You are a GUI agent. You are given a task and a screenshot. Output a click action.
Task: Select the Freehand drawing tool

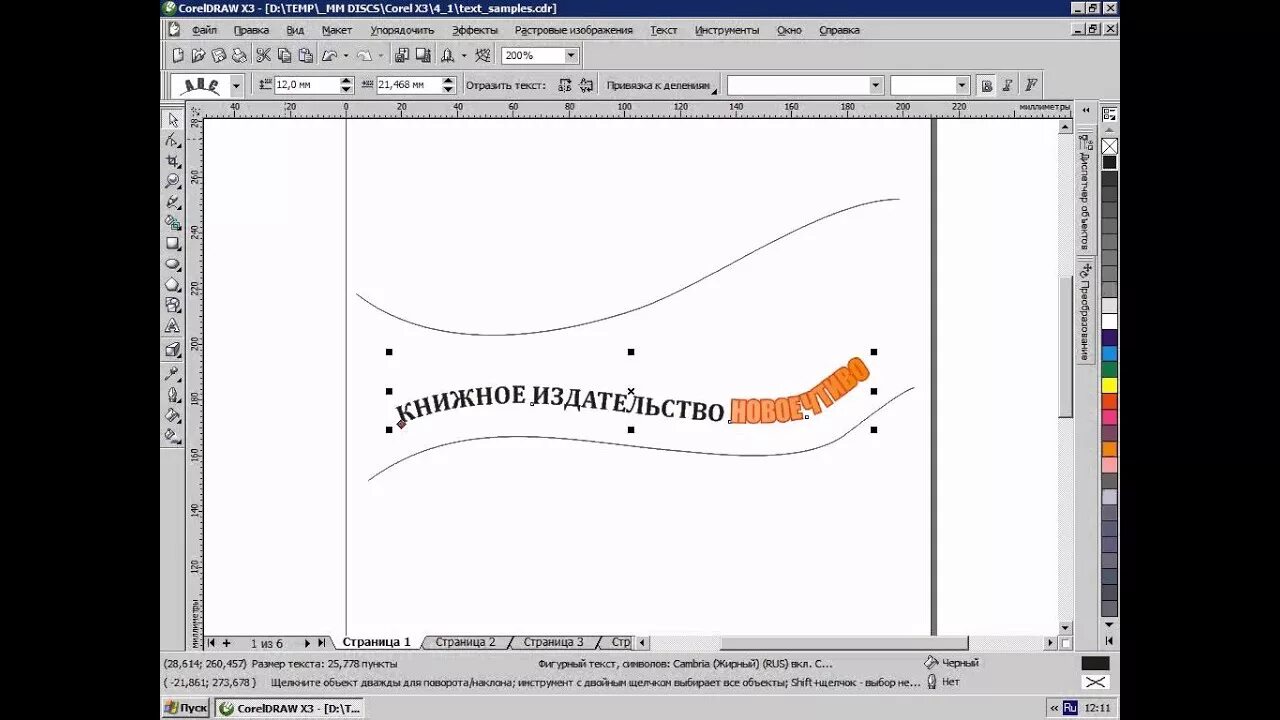[x=173, y=202]
